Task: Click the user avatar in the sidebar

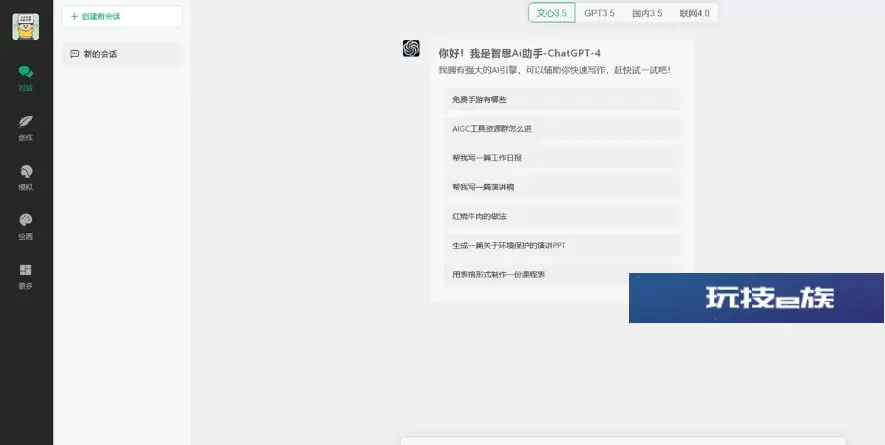Action: click(26, 27)
